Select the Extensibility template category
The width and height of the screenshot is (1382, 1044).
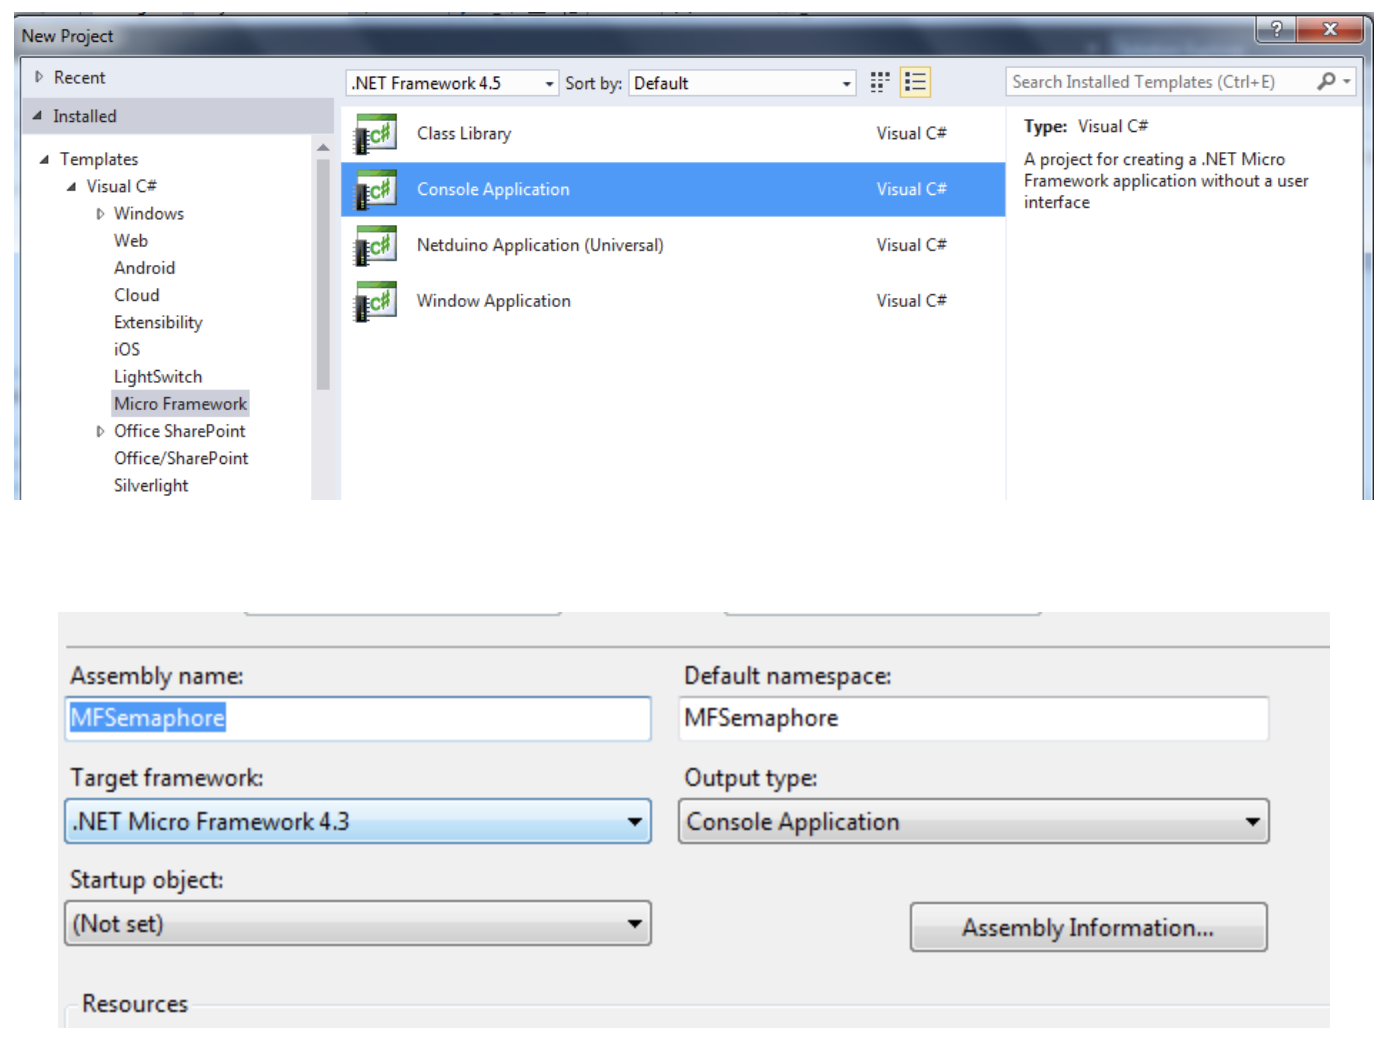click(x=158, y=322)
